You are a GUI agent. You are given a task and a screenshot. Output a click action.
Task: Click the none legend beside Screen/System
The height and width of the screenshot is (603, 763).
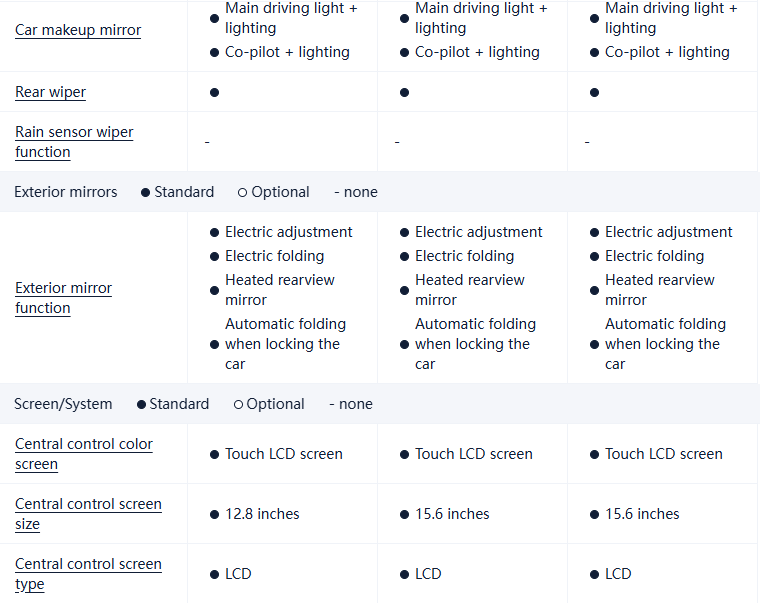point(351,404)
